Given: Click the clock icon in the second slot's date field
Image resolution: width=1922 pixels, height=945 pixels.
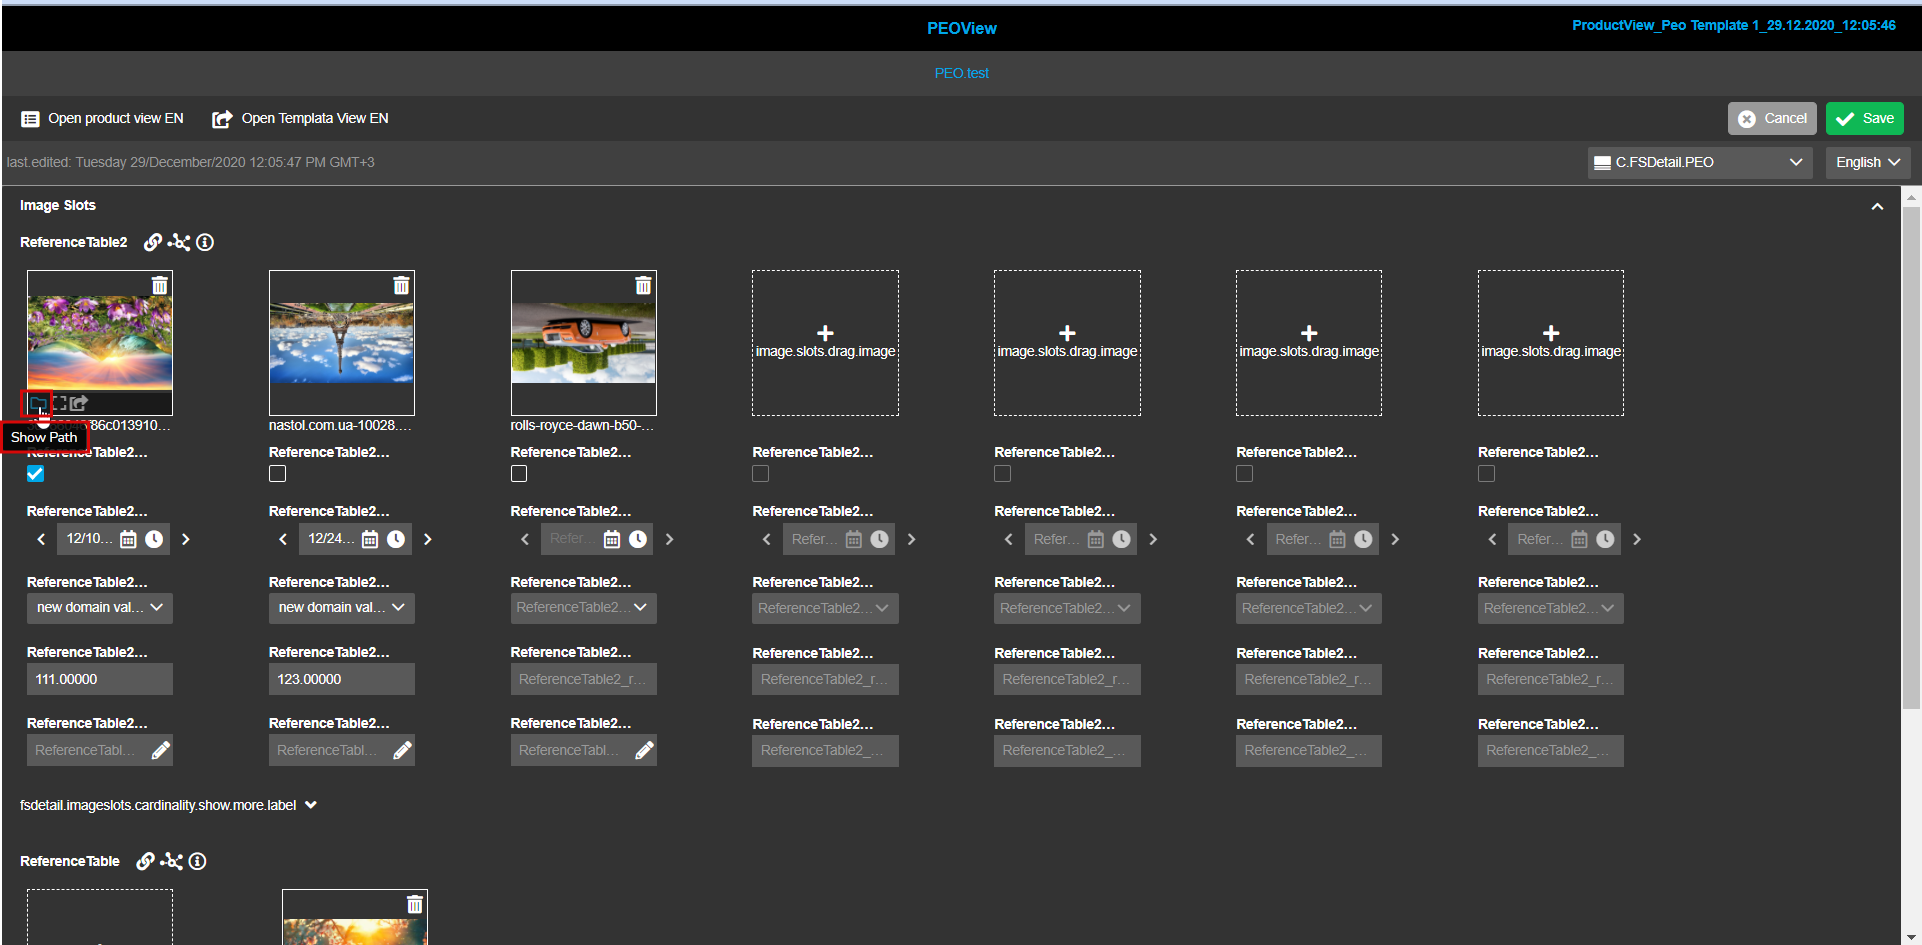Looking at the screenshot, I should coord(397,539).
